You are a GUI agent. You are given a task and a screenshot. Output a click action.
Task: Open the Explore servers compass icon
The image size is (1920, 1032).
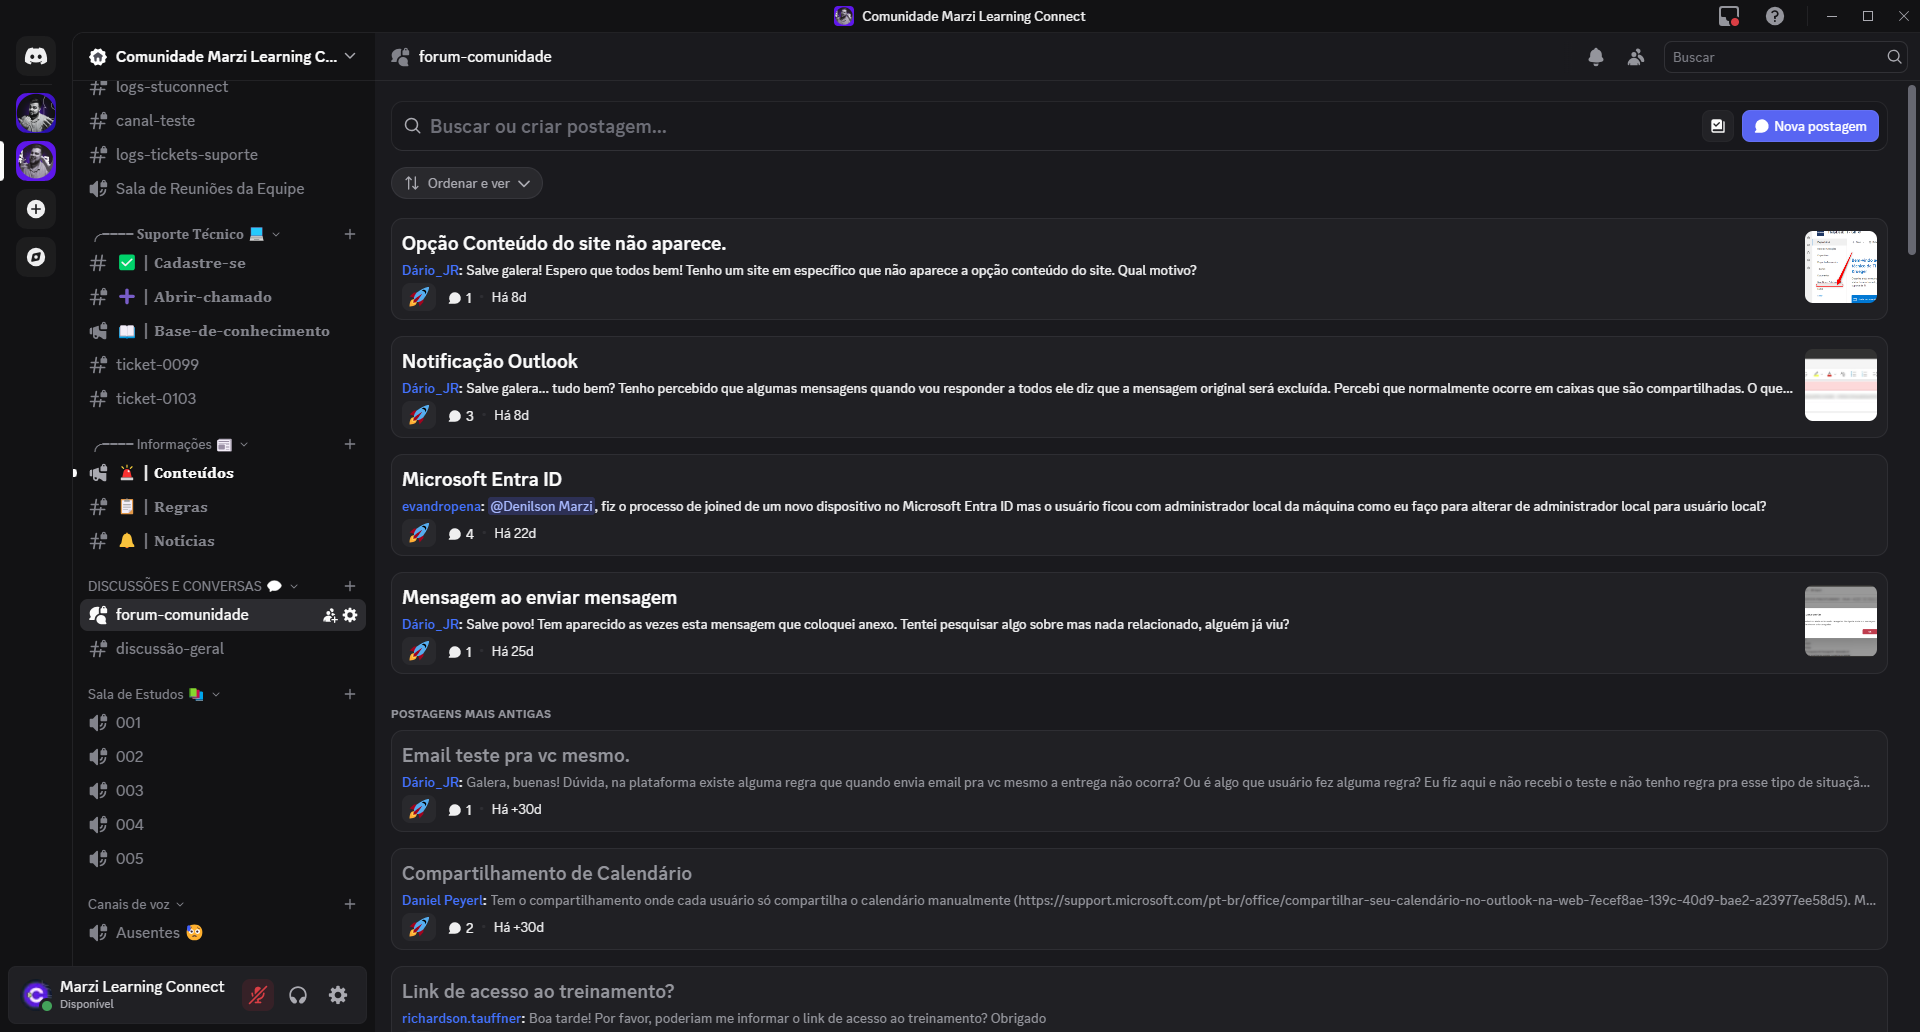click(36, 257)
